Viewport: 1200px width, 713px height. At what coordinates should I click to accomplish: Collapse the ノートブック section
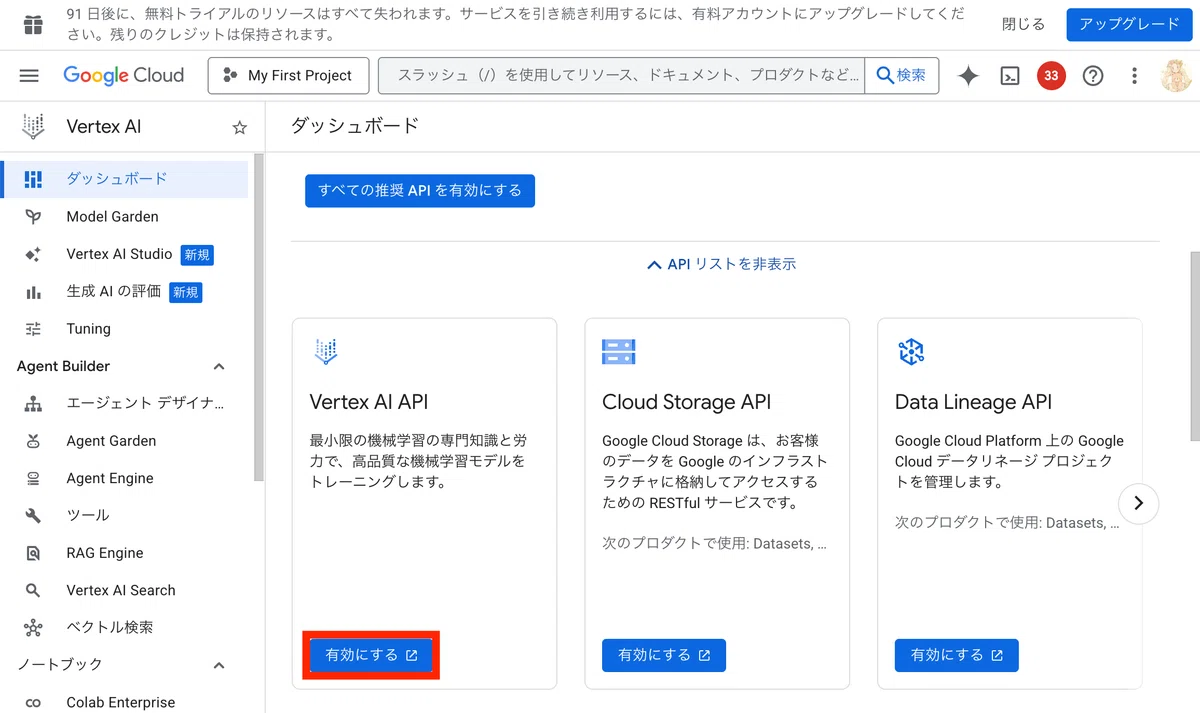pos(219,665)
